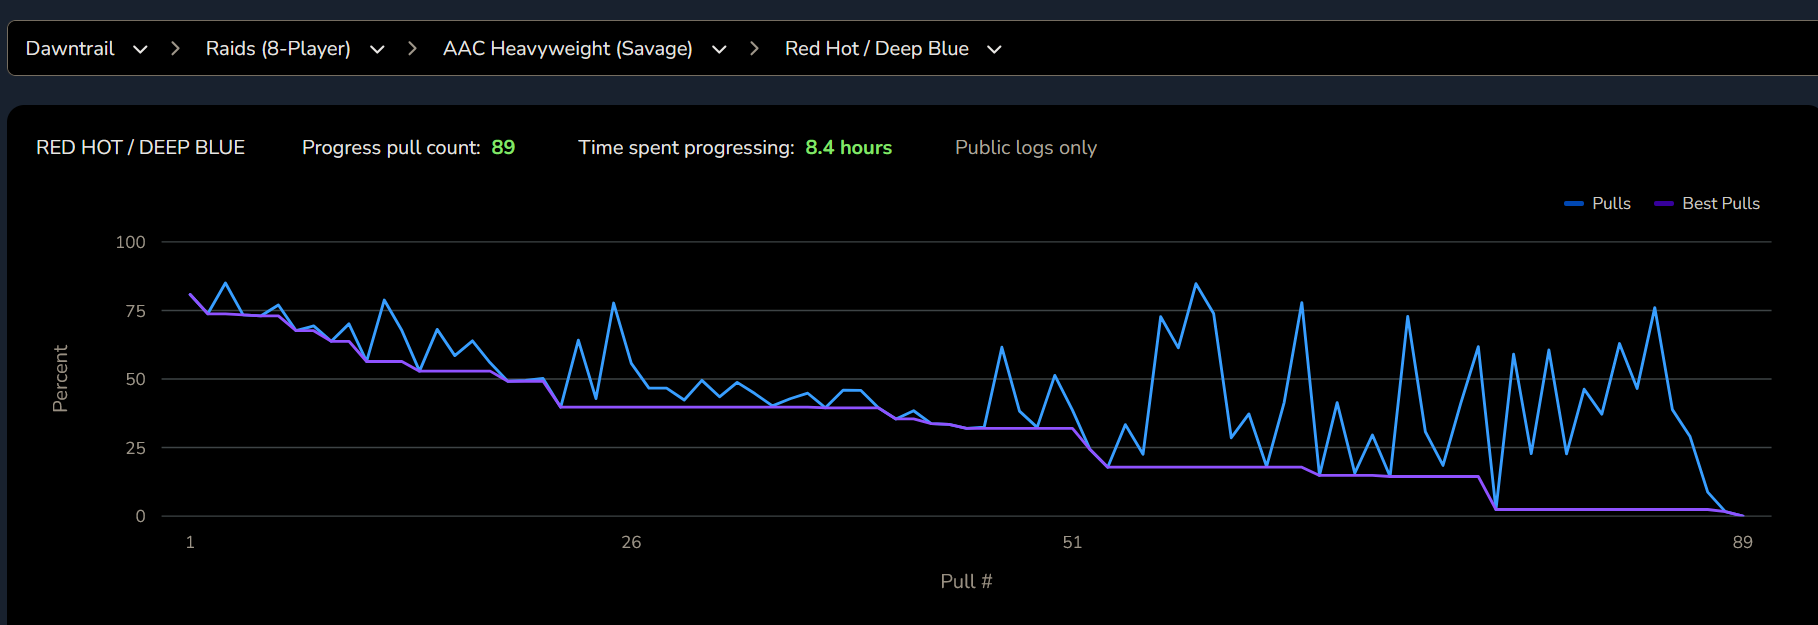
Task: Click the blue Pulls legend color marker
Action: [1573, 203]
